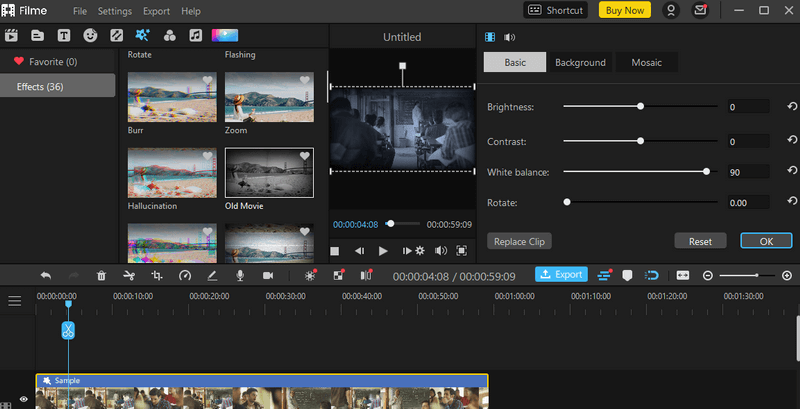
Task: Click the Rotate slider handle
Action: pyautogui.click(x=566, y=202)
